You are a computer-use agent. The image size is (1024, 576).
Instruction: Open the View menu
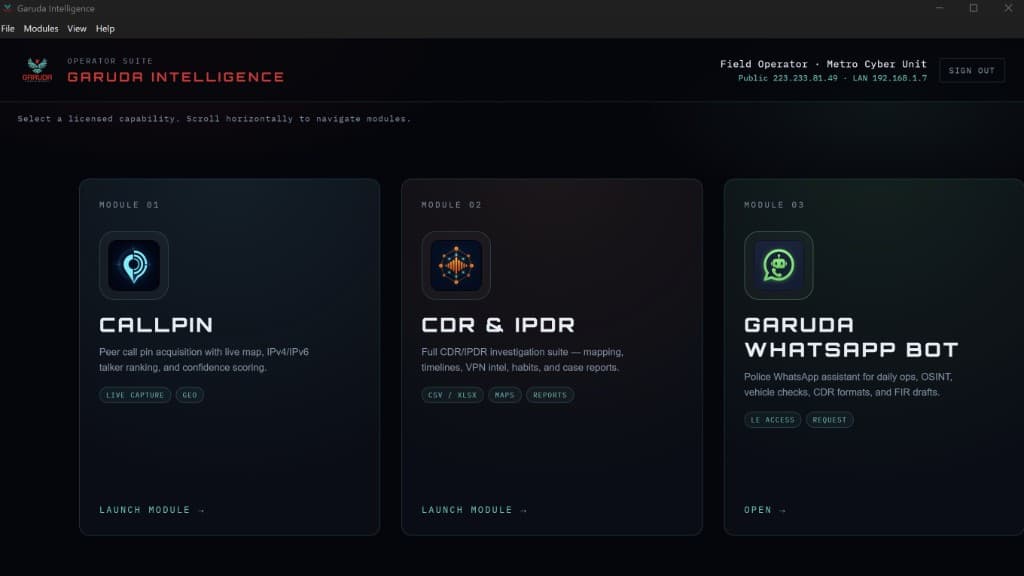coord(76,29)
